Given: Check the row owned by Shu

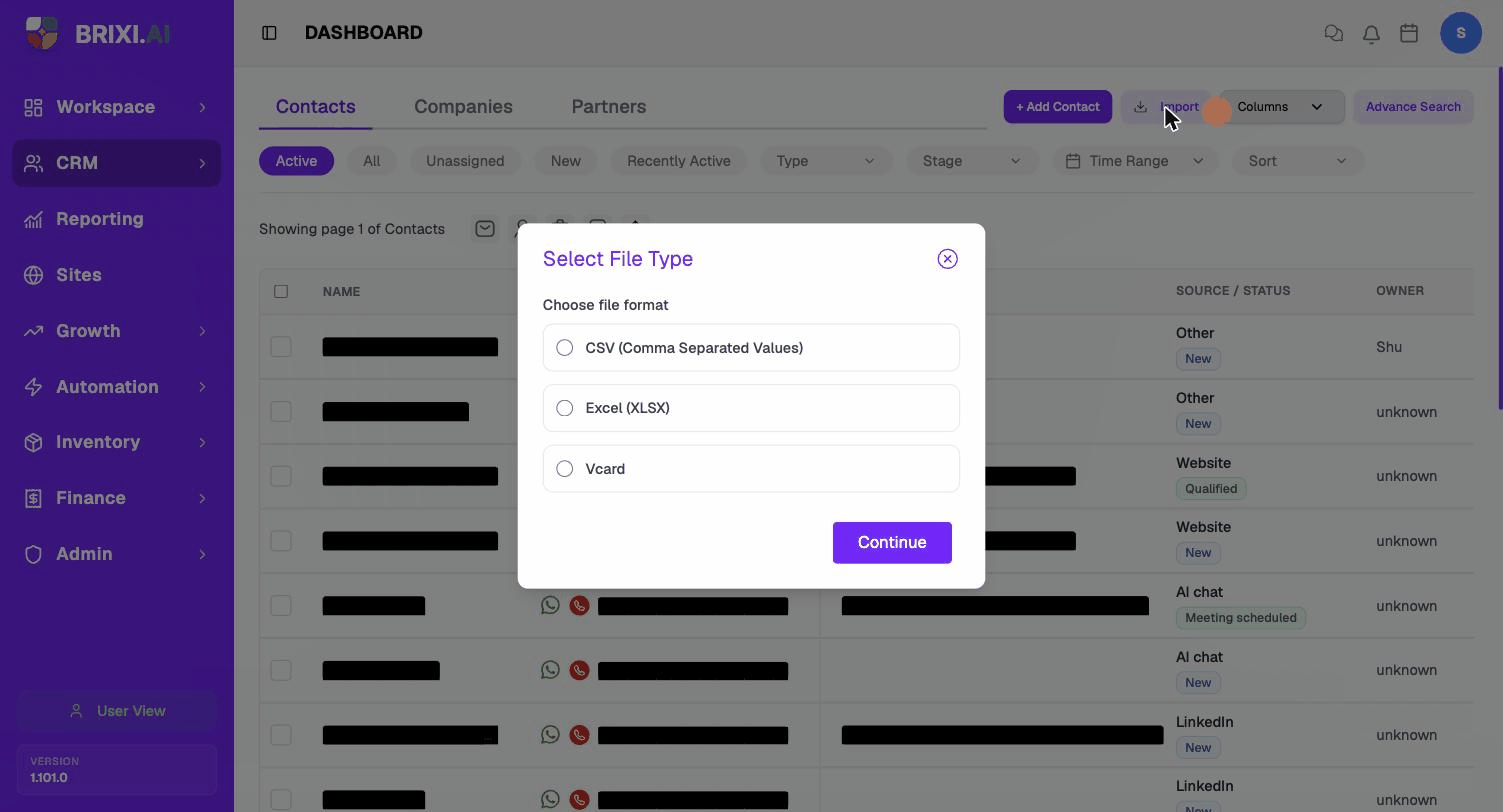Looking at the screenshot, I should (281, 347).
